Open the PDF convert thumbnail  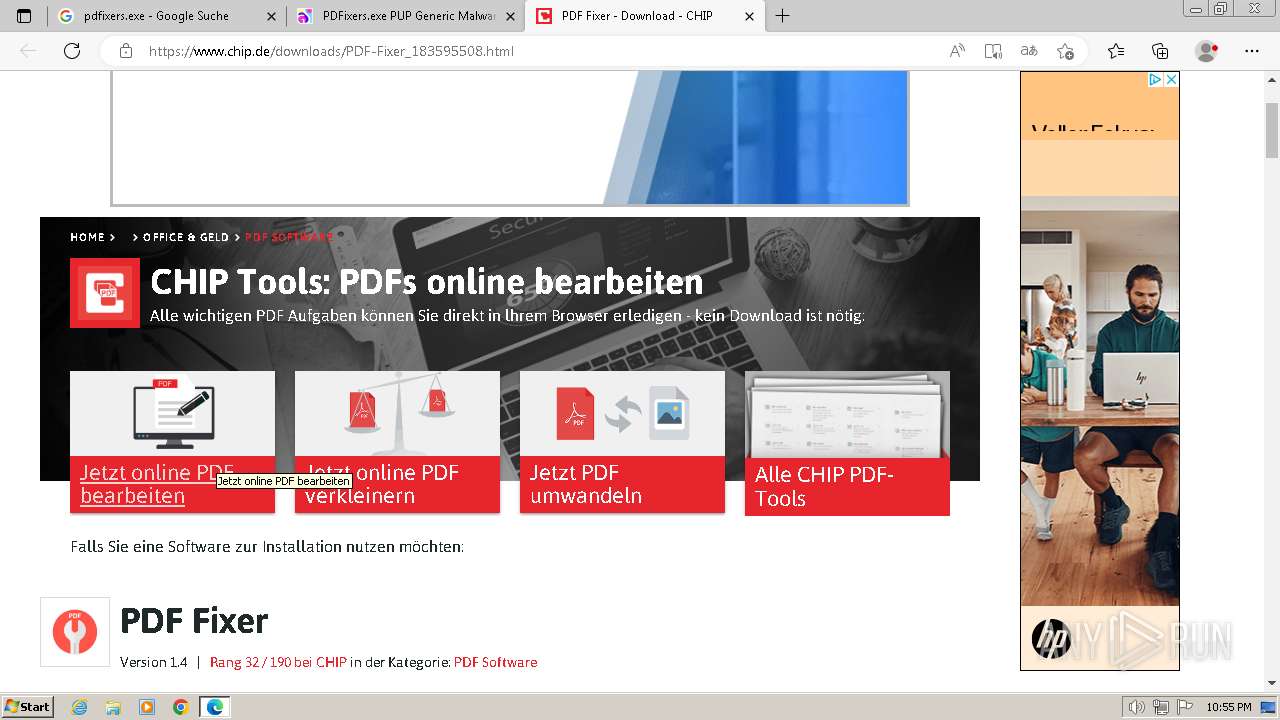(622, 414)
